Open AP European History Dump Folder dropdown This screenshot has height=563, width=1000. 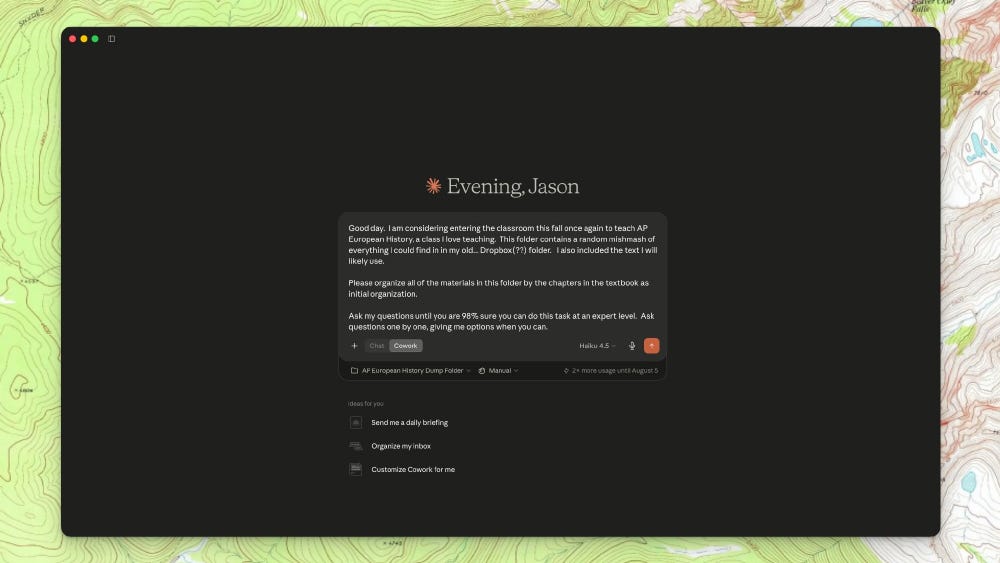(411, 370)
